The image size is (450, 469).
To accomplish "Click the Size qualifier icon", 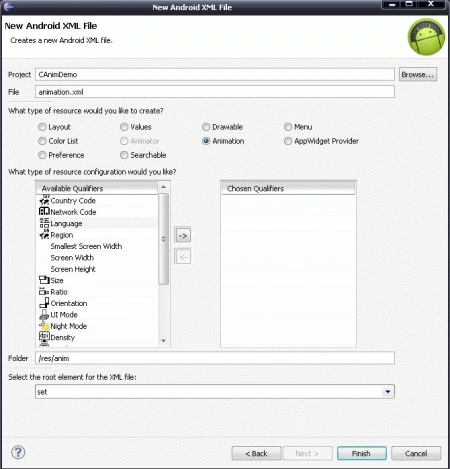I will click(44, 280).
